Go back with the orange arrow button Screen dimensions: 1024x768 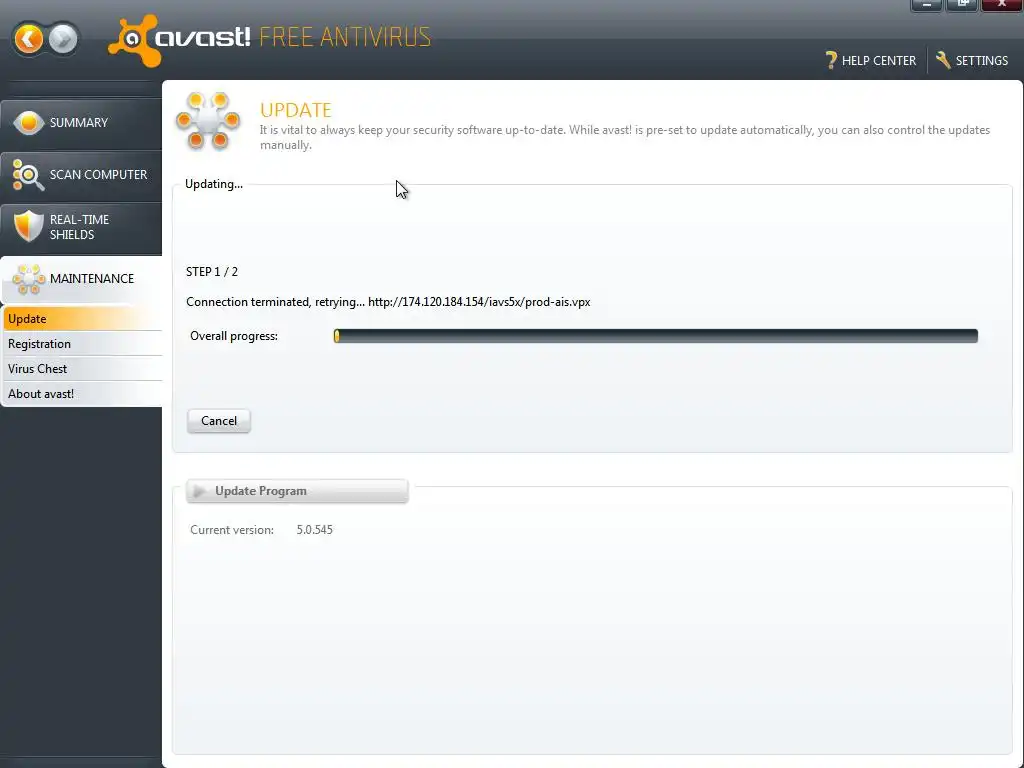pos(28,39)
